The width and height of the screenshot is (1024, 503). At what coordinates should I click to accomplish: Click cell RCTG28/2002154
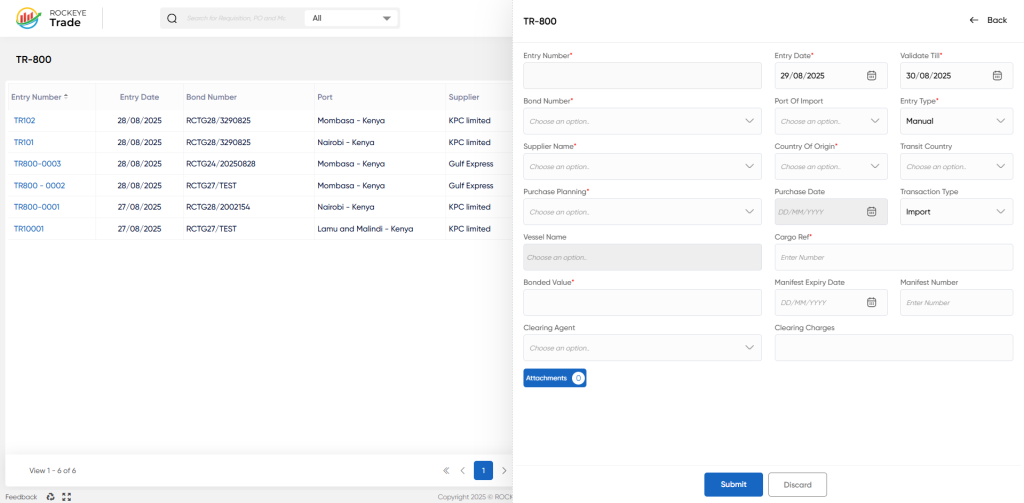pyautogui.click(x=218, y=207)
